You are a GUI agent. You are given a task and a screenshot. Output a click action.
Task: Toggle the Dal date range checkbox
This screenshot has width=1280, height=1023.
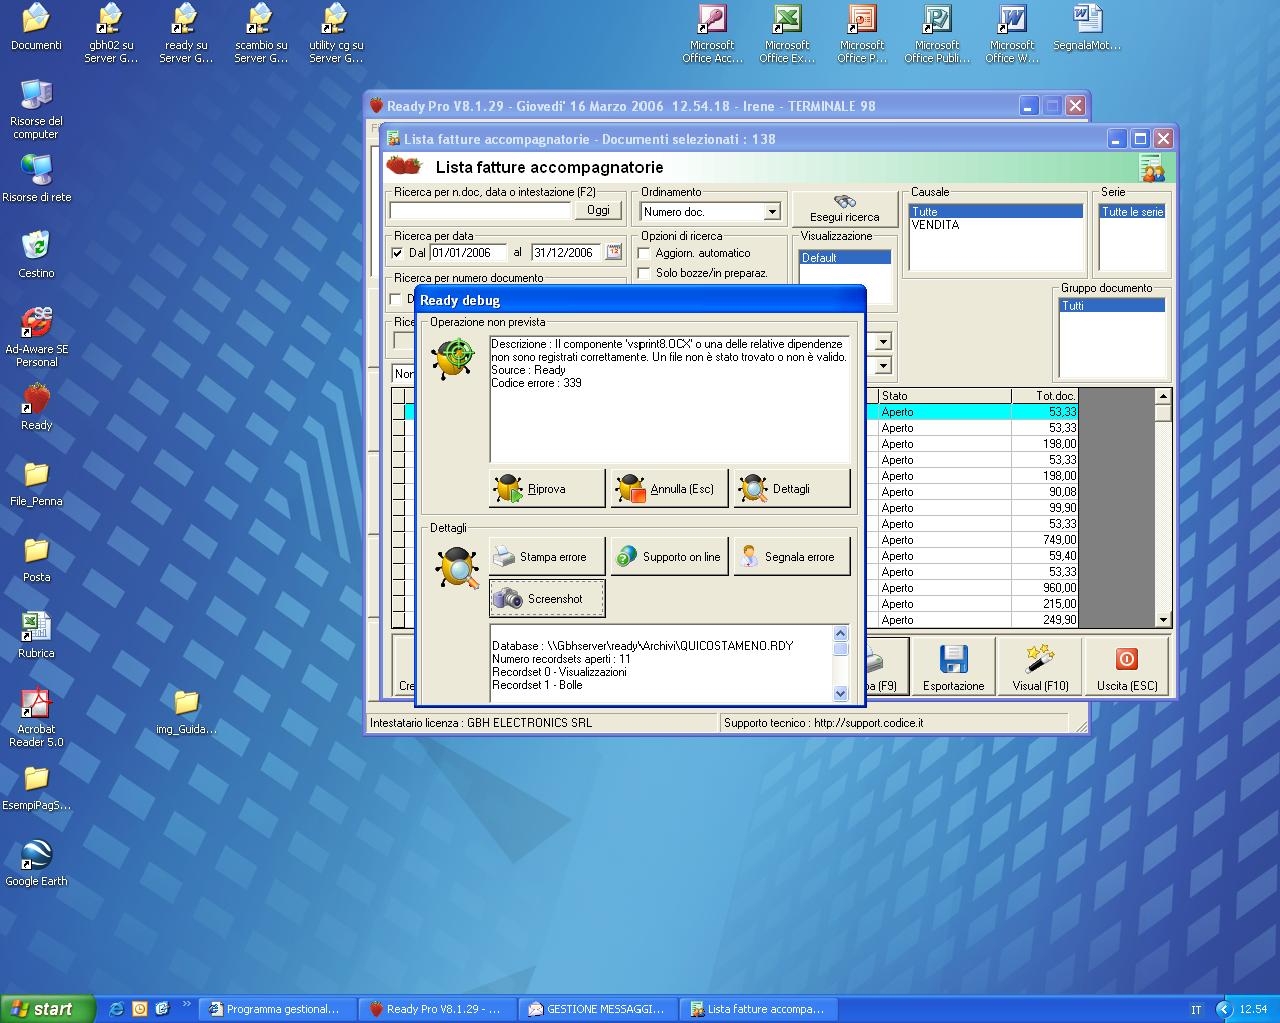(398, 253)
